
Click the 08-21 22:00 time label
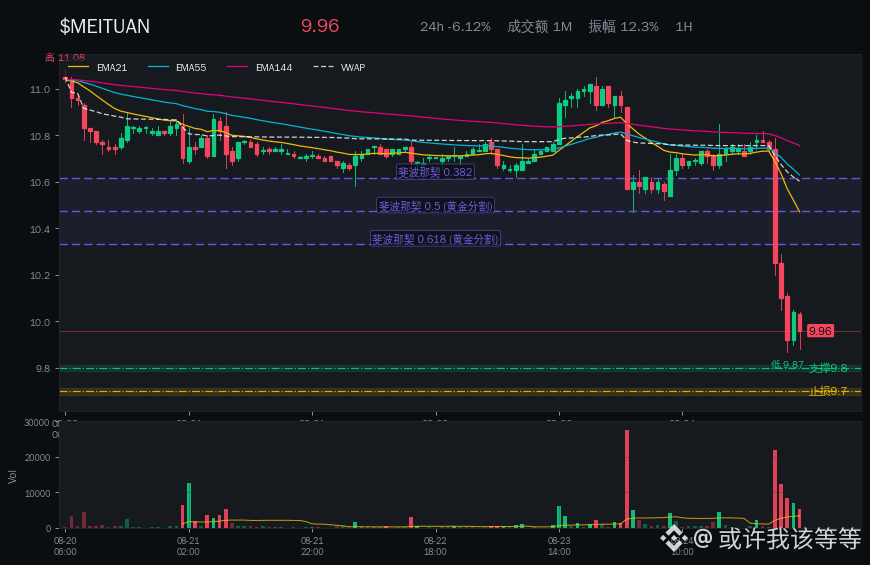click(312, 546)
